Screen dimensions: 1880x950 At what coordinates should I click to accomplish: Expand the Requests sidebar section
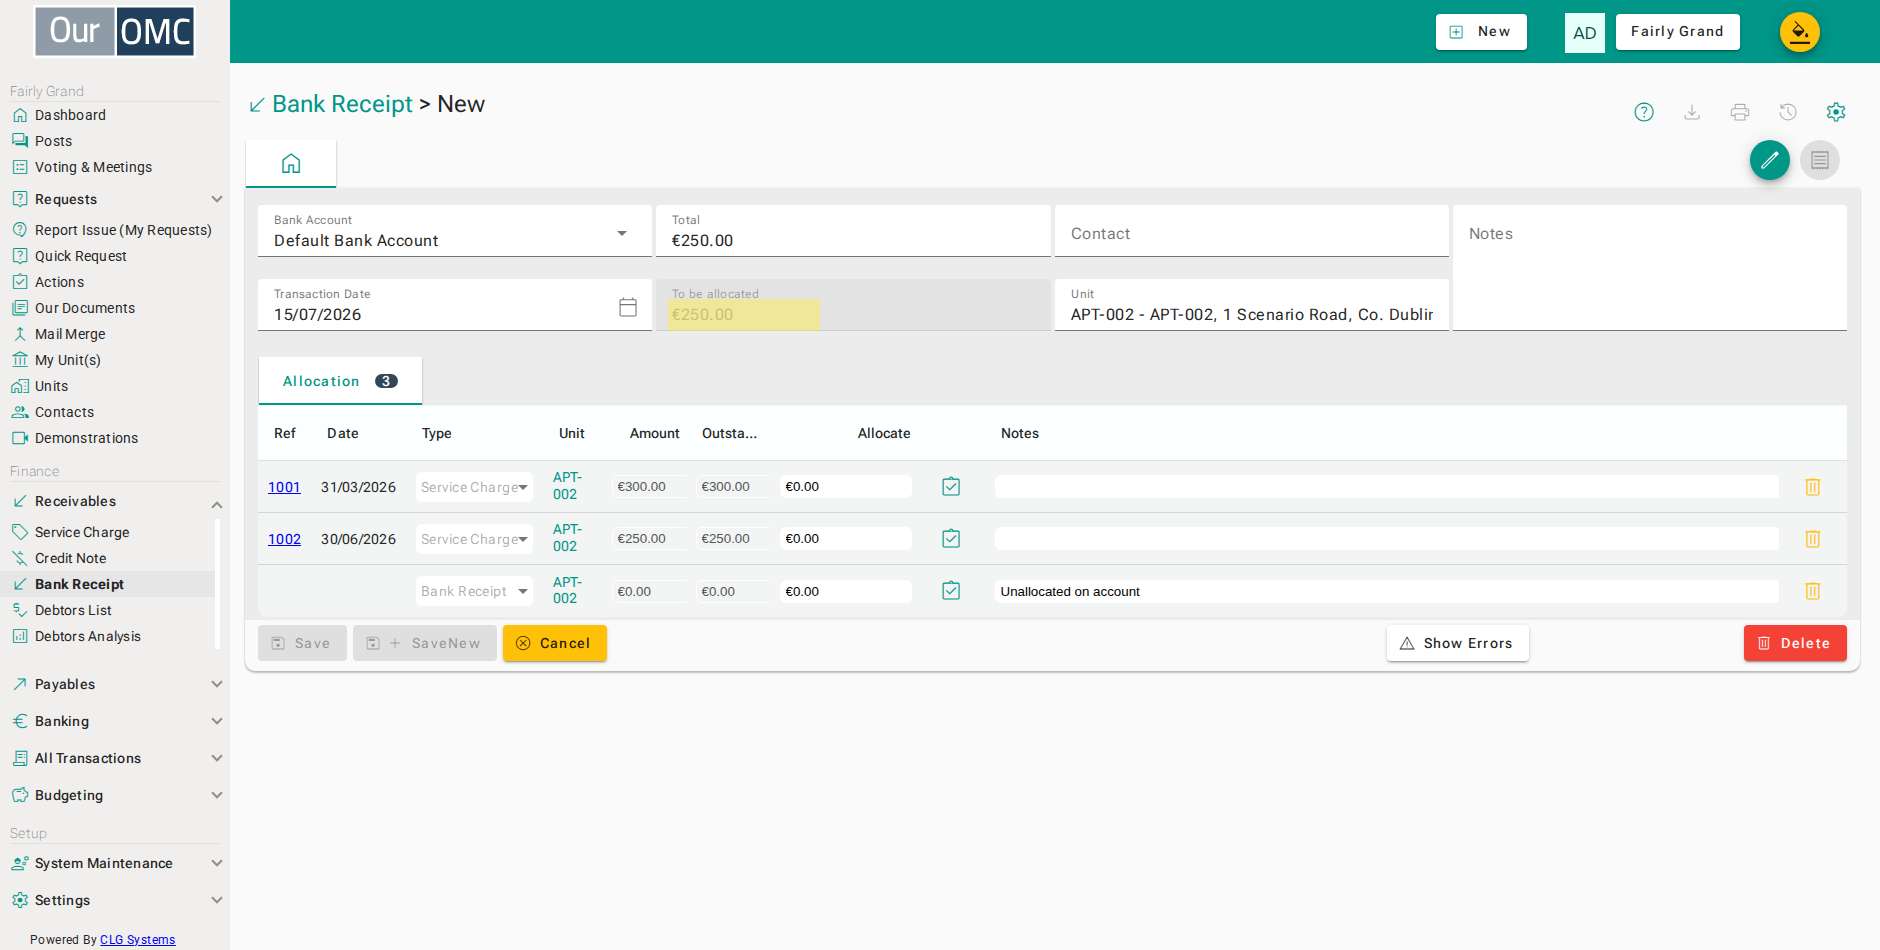coord(115,199)
